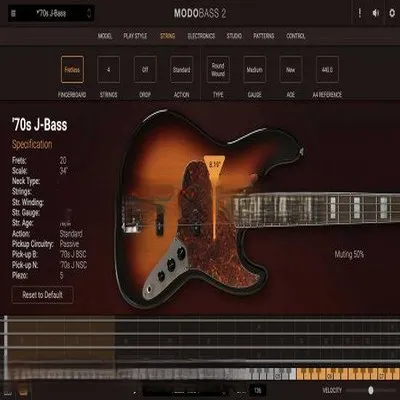Screen dimensions: 400x400
Task: Click the Pick-up N: '70s J NSC value
Action: pyautogui.click(x=73, y=265)
